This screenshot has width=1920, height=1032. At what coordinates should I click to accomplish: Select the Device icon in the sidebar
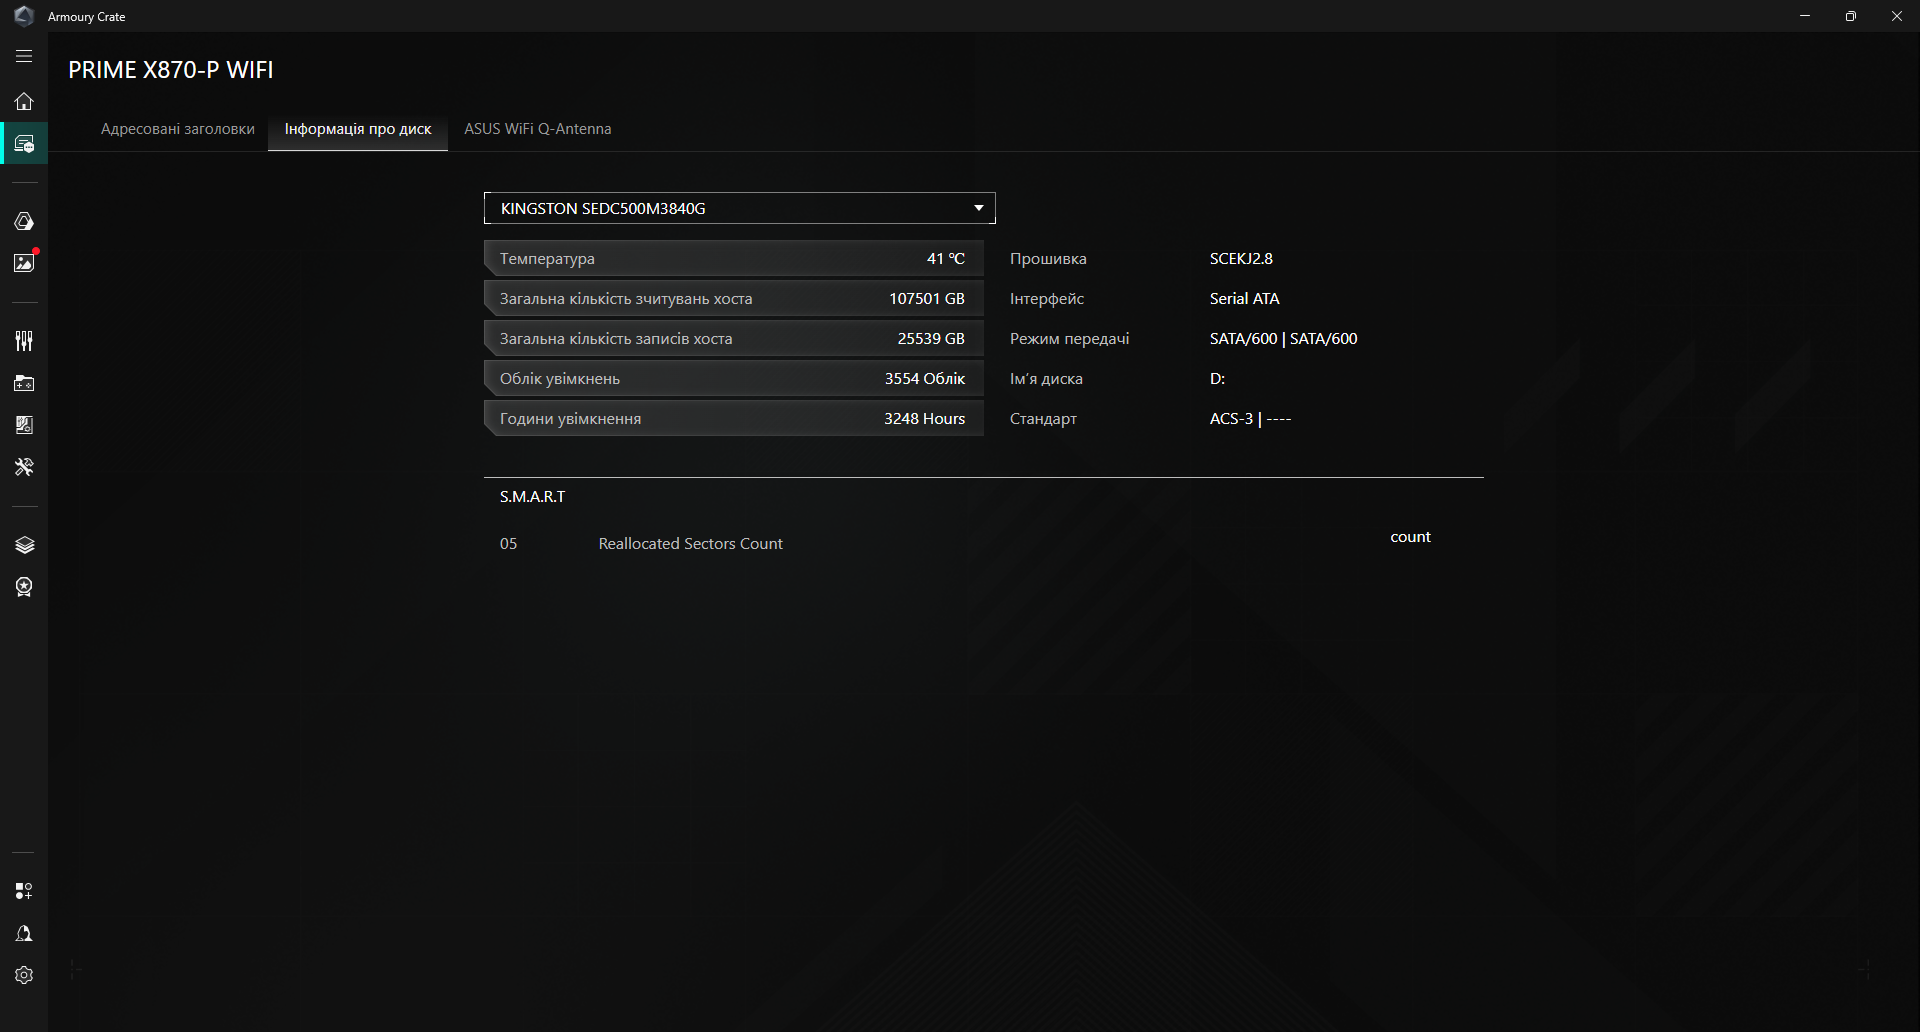click(x=24, y=143)
